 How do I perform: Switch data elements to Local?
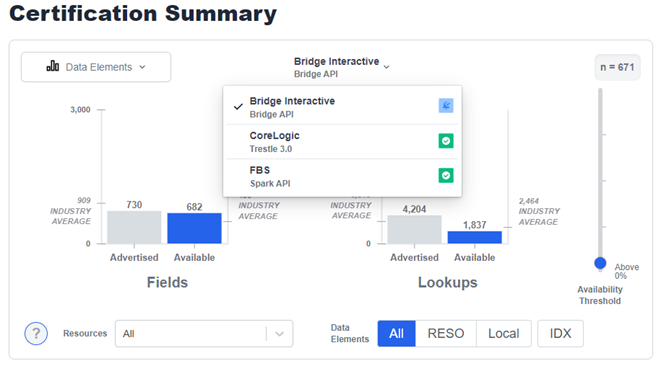pos(504,334)
